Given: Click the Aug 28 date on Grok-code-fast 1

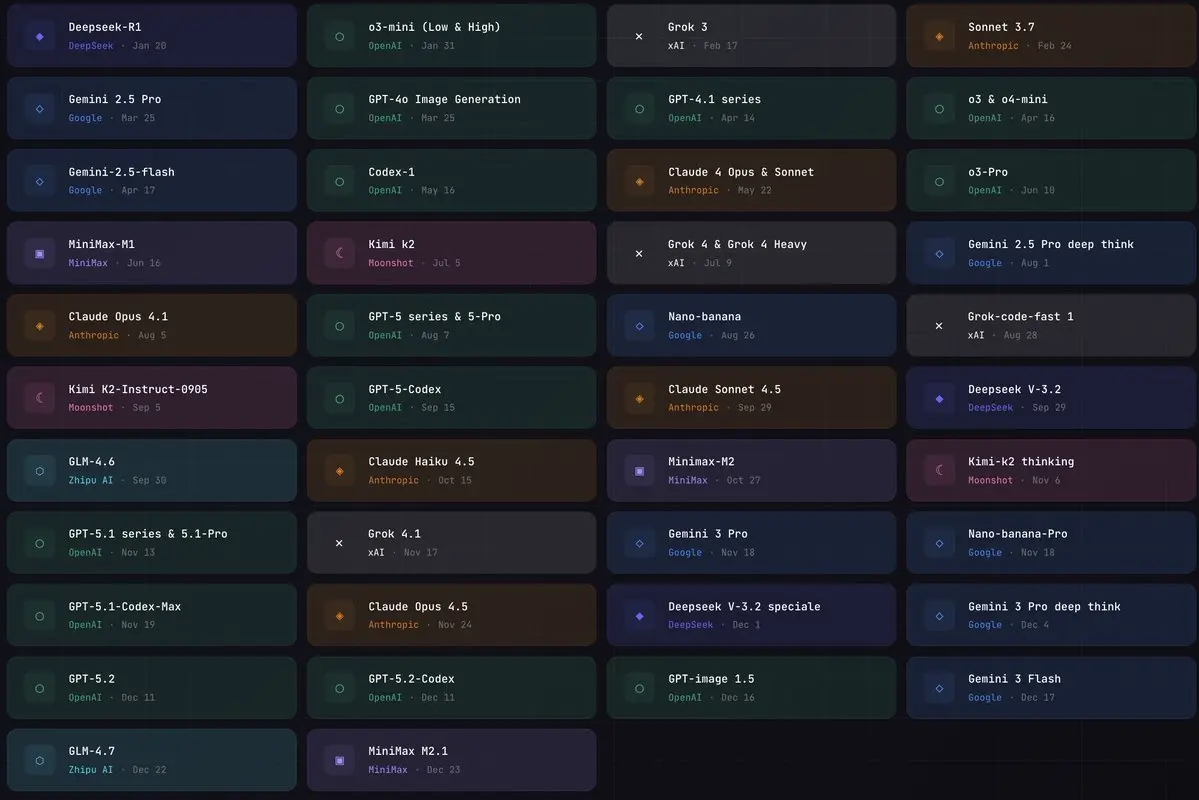Looking at the screenshot, I should click(1020, 336).
